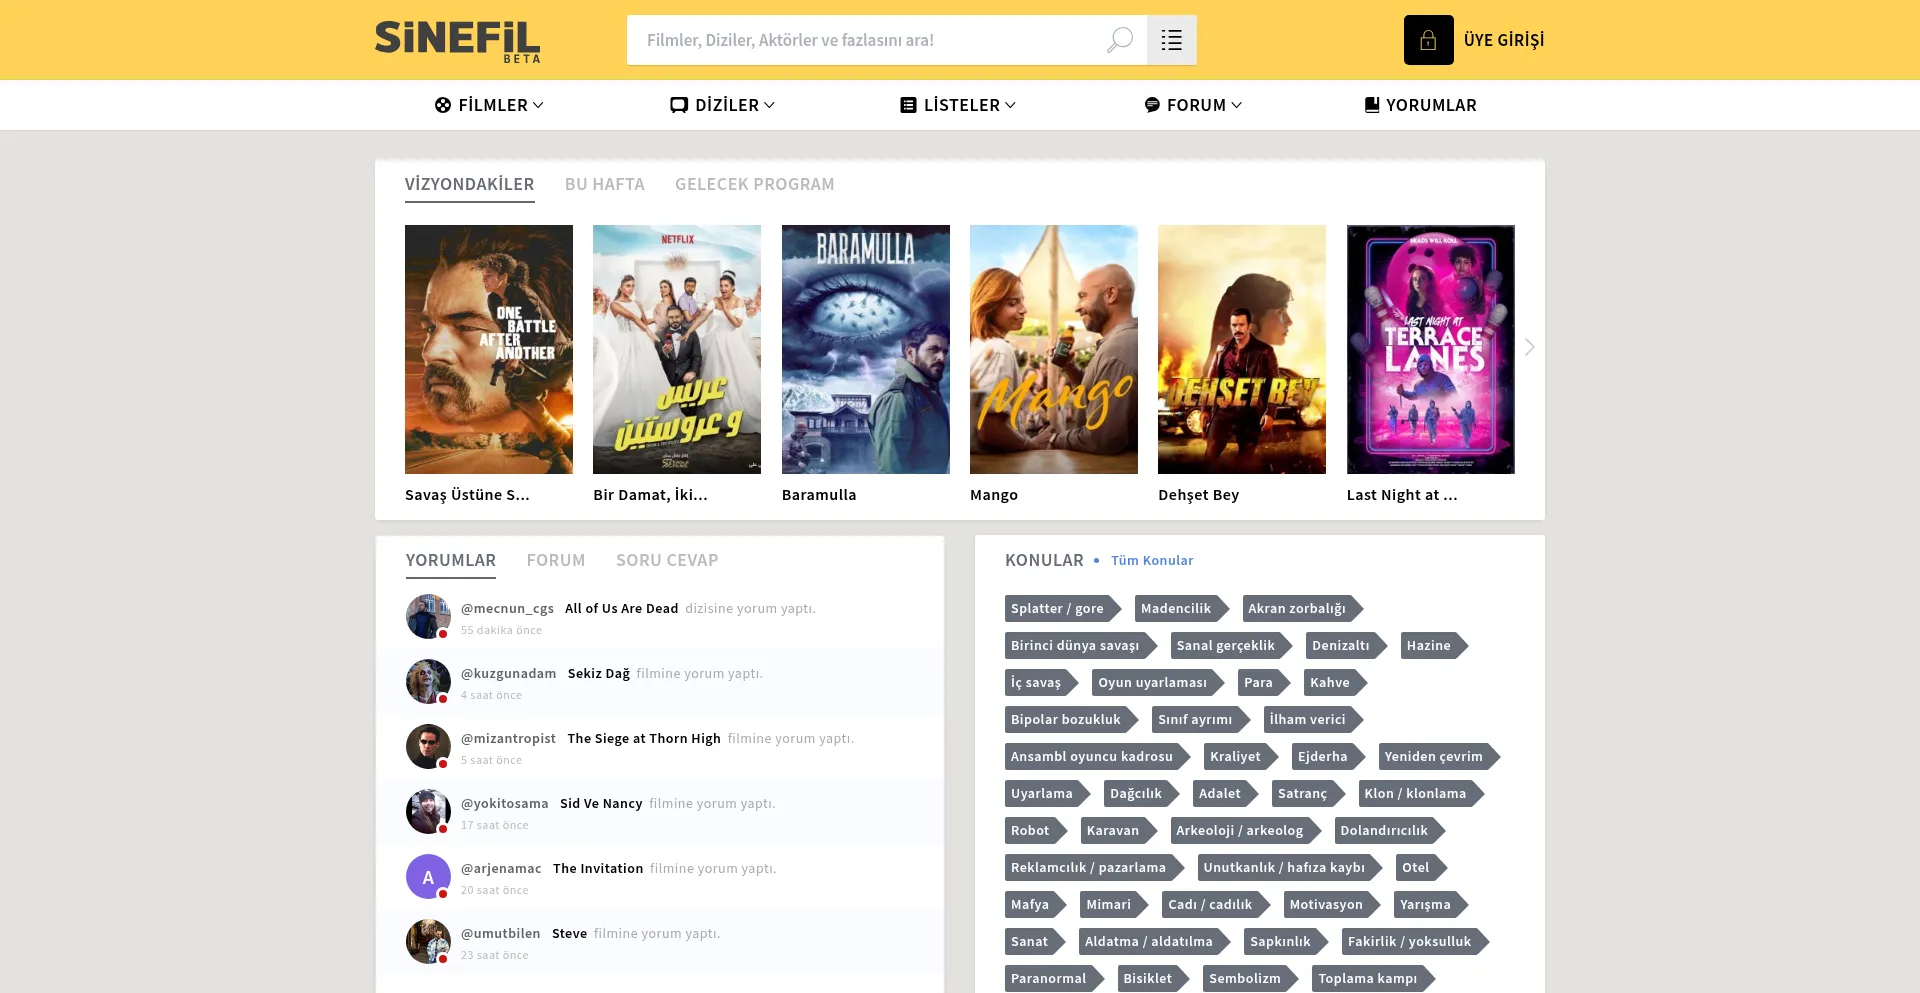Switch to the BU HAFTA tab
The height and width of the screenshot is (993, 1920).
pyautogui.click(x=604, y=184)
